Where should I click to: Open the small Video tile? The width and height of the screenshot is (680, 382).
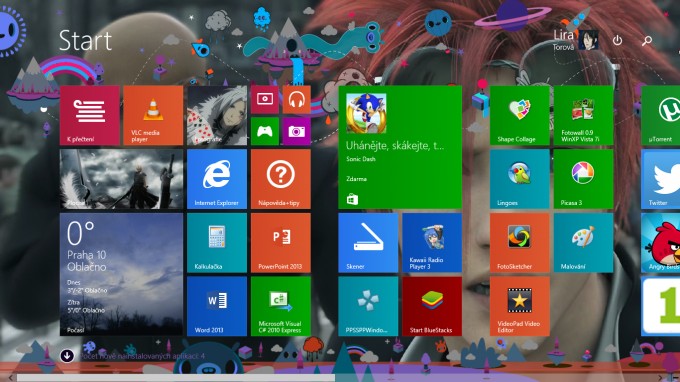click(265, 100)
